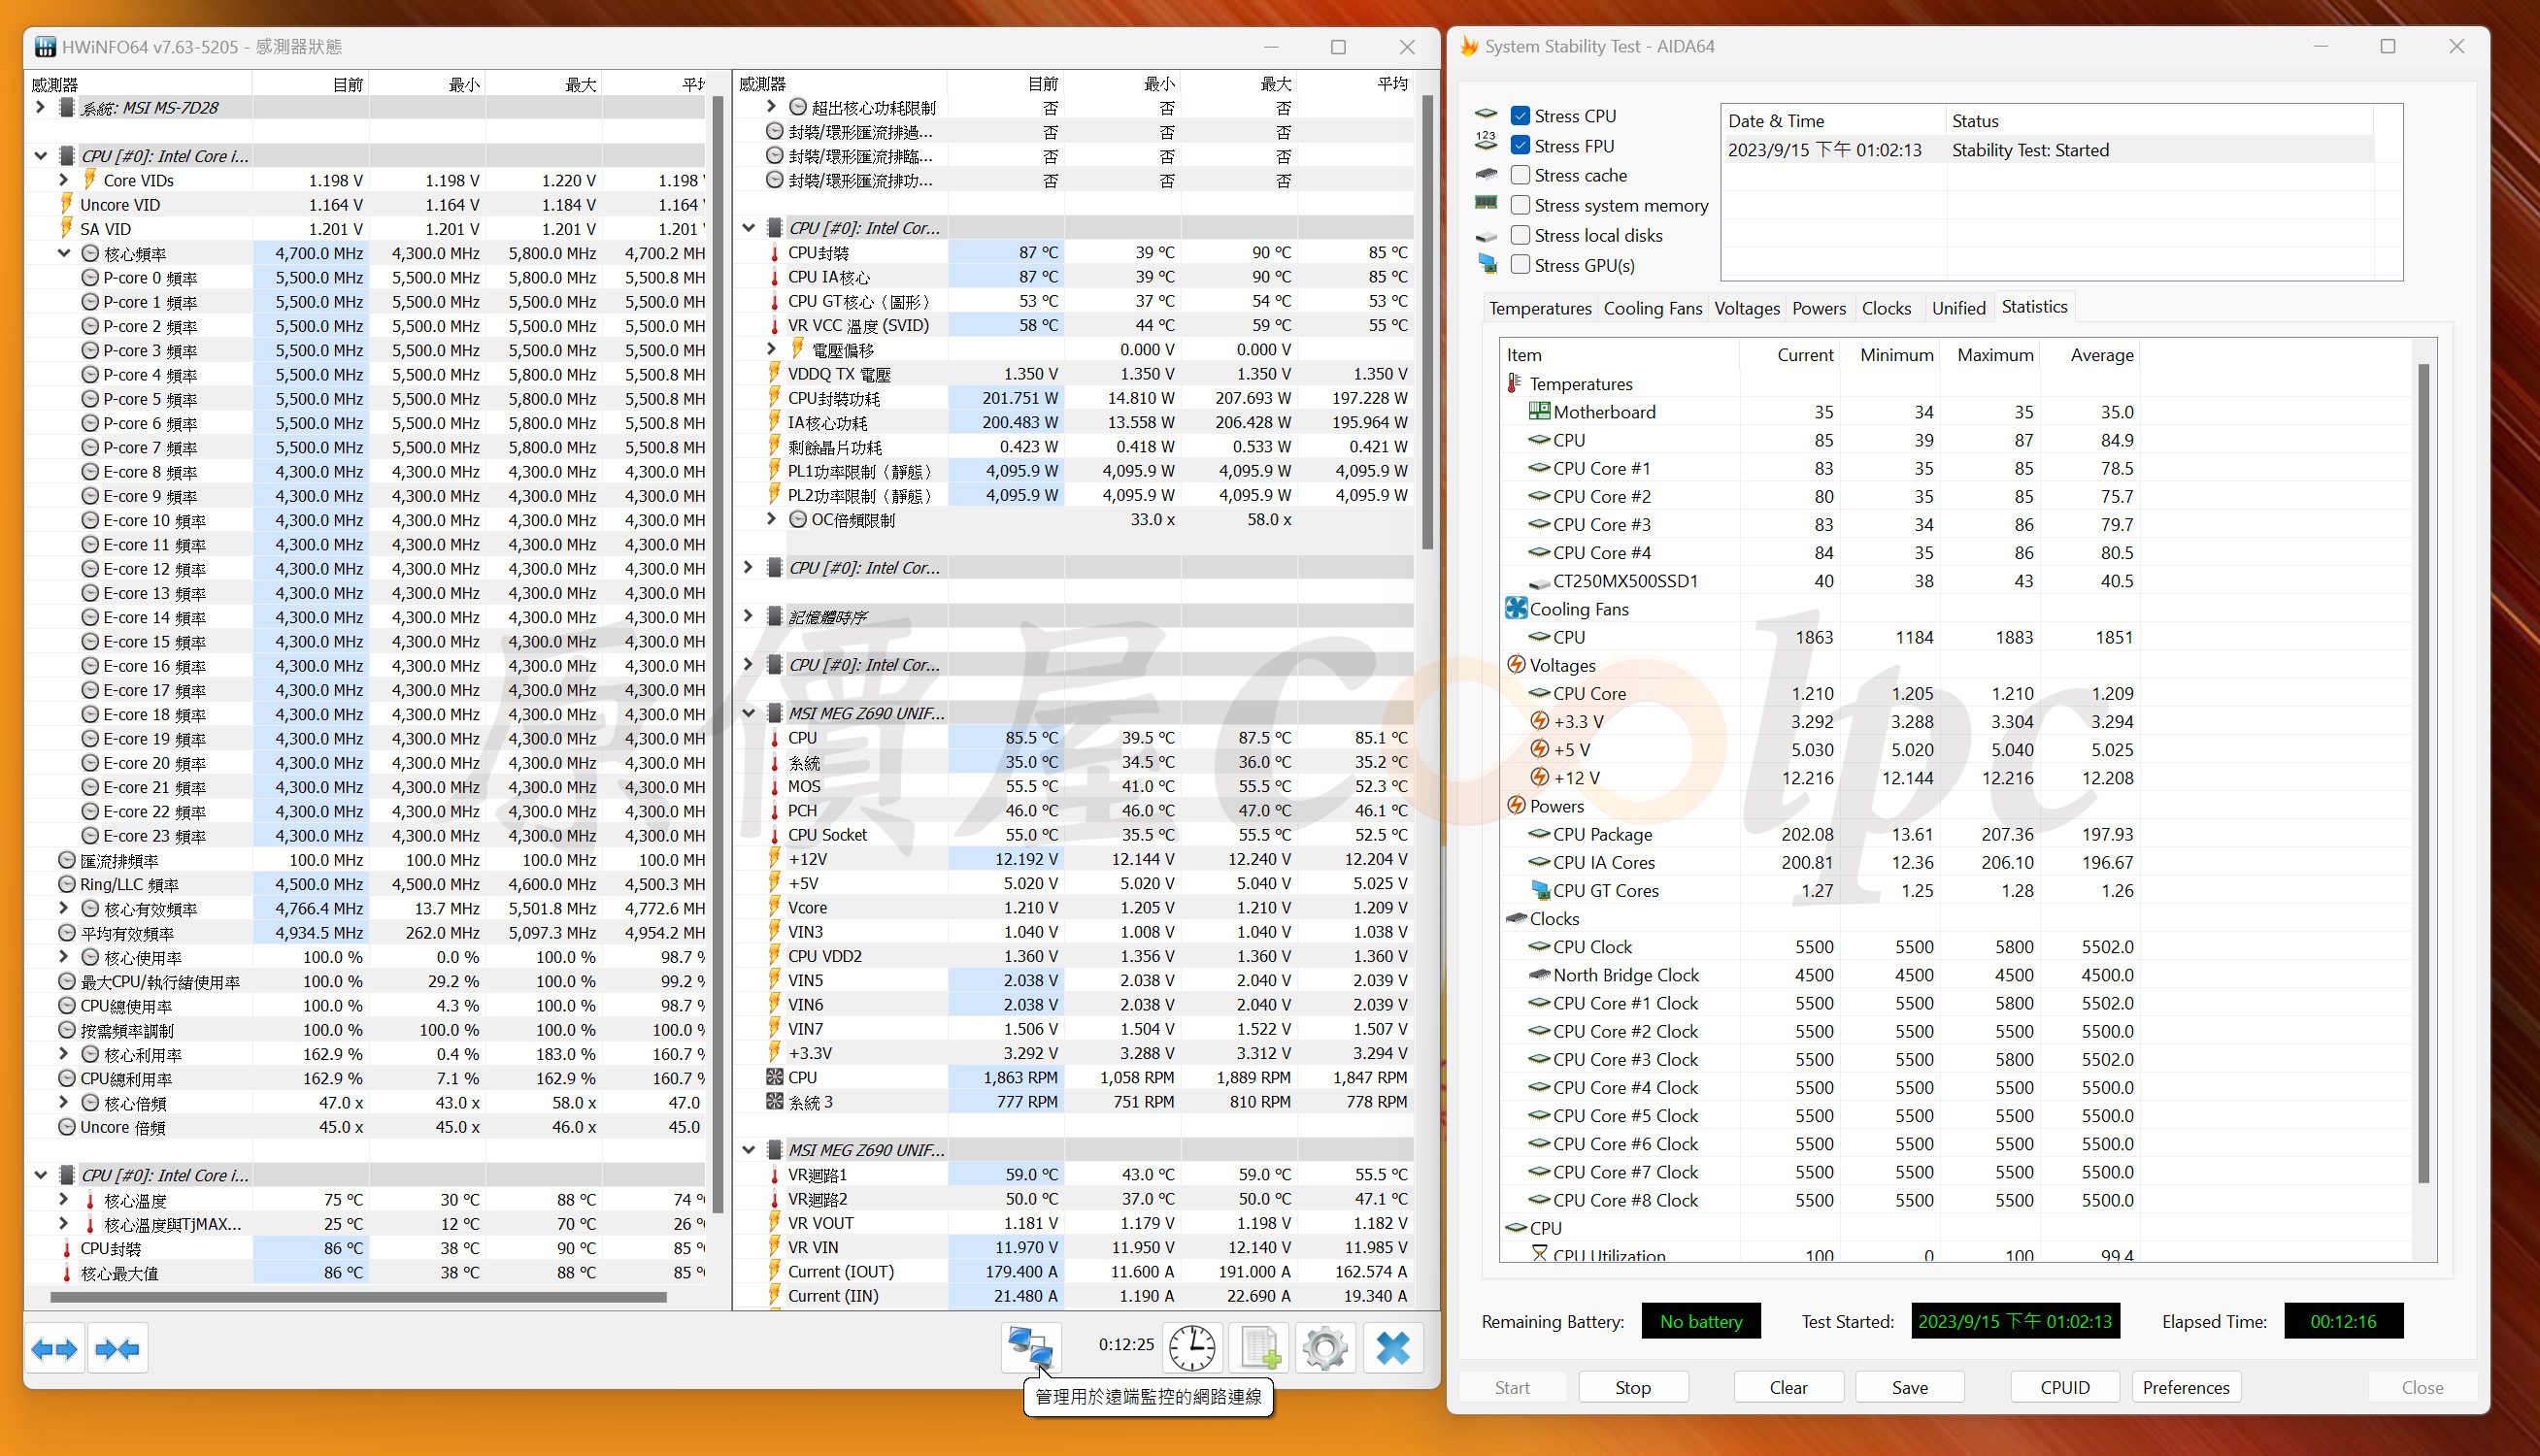This screenshot has width=2540, height=1456.
Task: Expand Core VIDs row in HWiNFO
Action: (64, 180)
